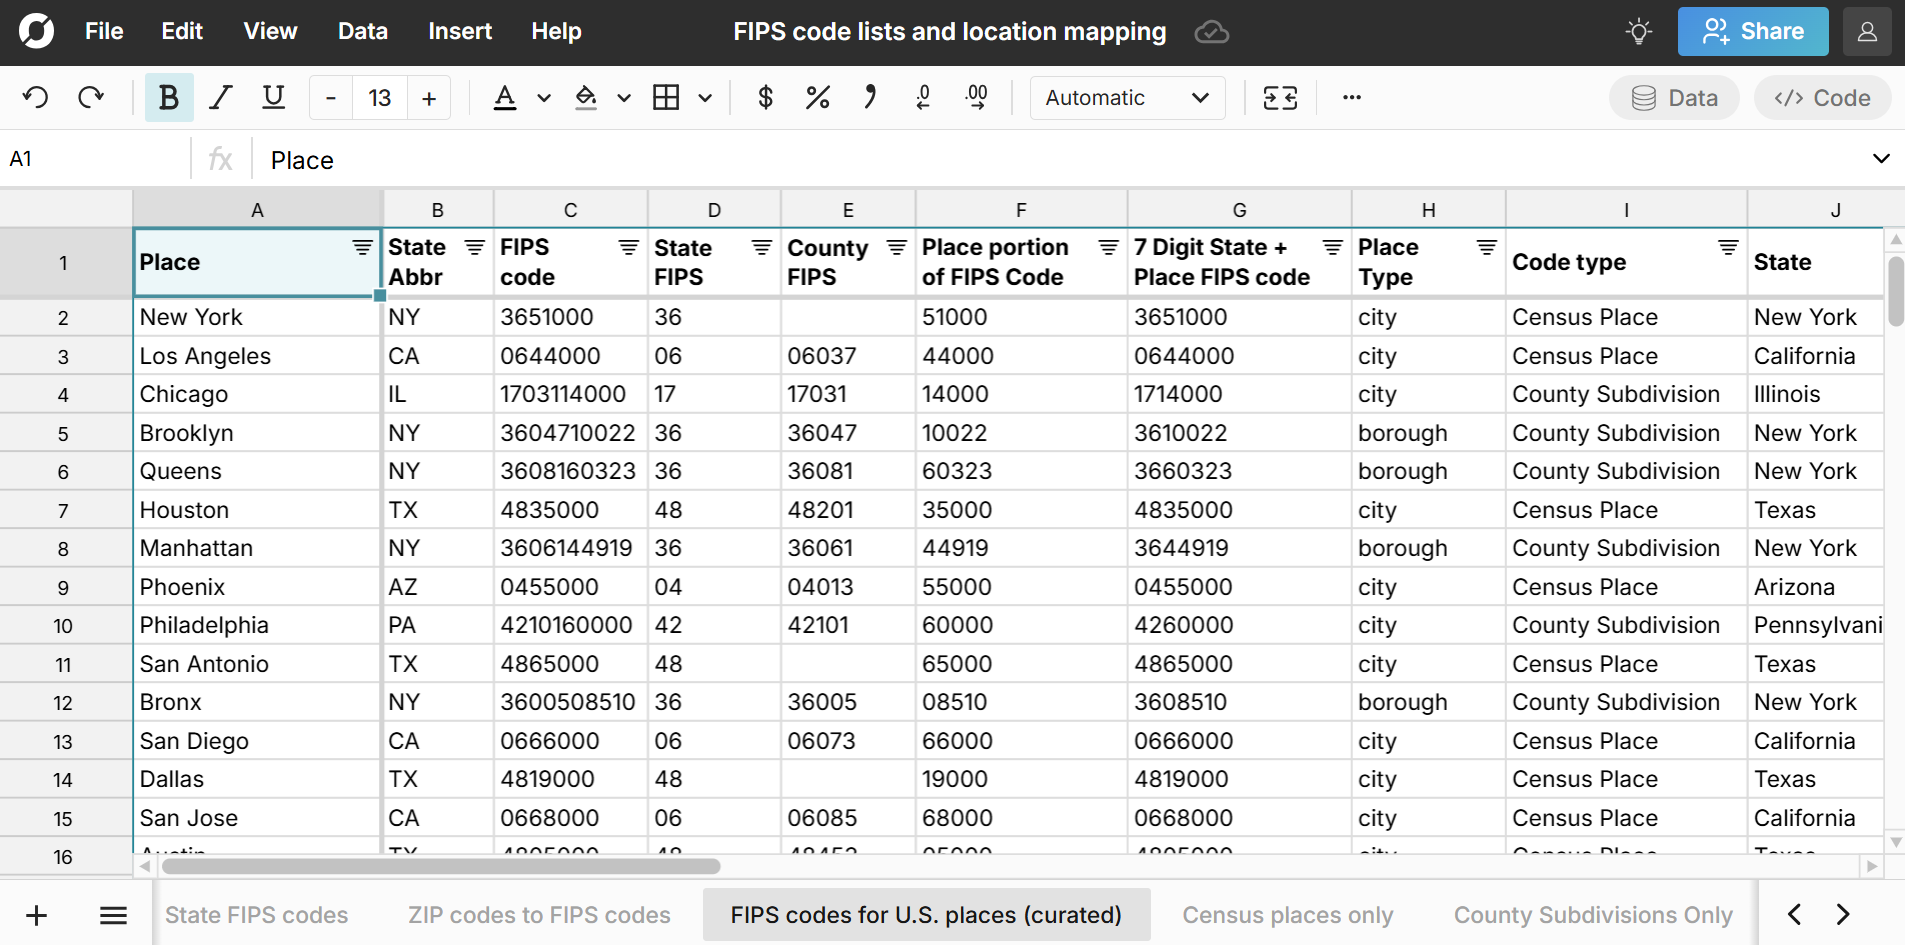1905x945 pixels.
Task: Apply italic formatting to the cell
Action: (x=220, y=98)
